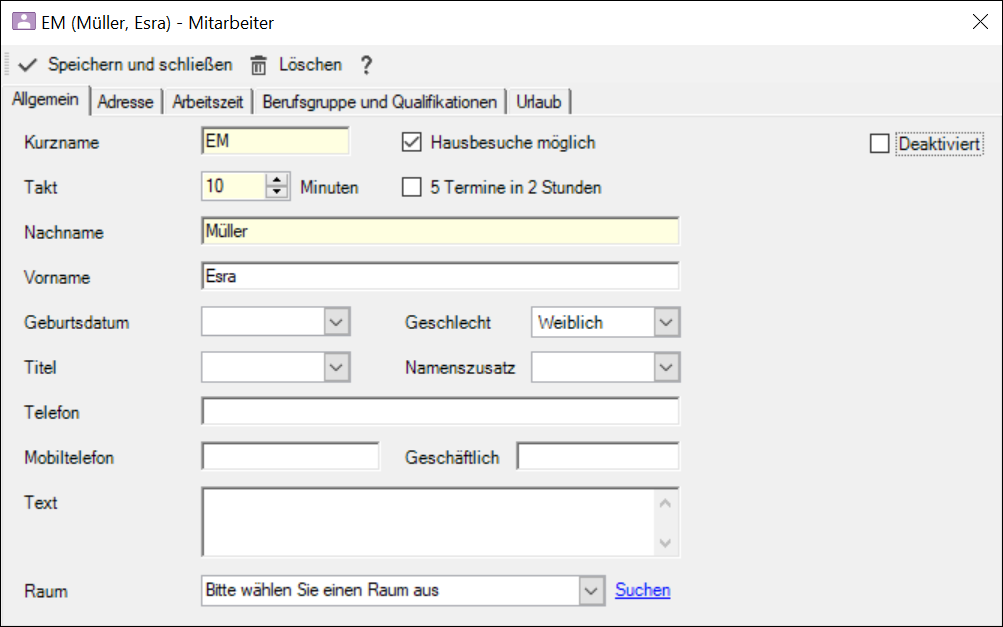Open the Arbeitszeit tab
The image size is (1003, 627).
point(208,102)
